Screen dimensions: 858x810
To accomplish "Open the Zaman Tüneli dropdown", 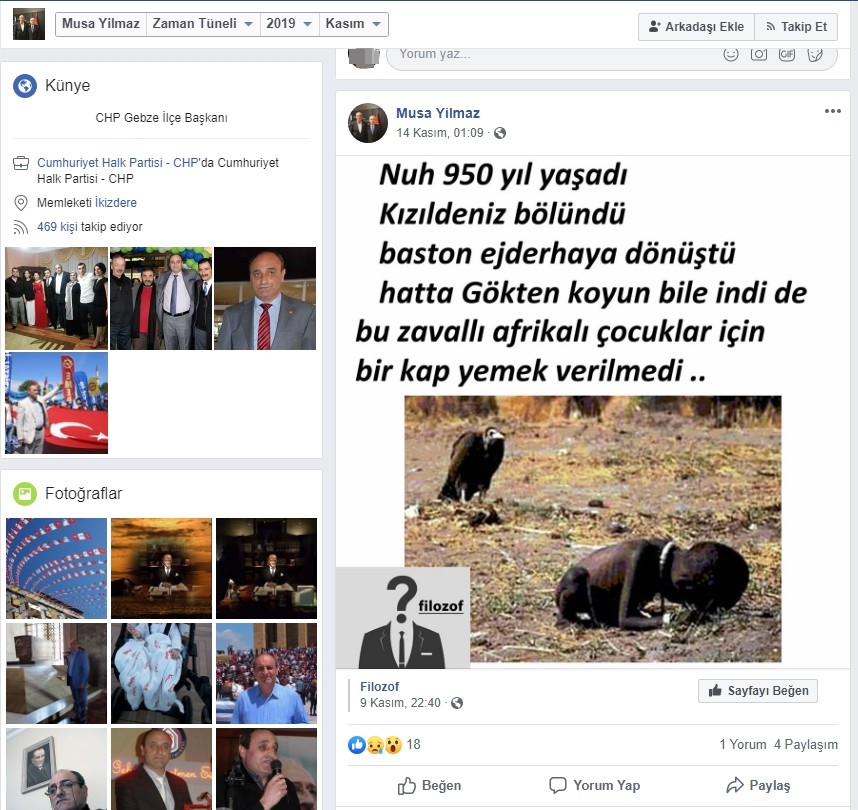I will point(202,25).
